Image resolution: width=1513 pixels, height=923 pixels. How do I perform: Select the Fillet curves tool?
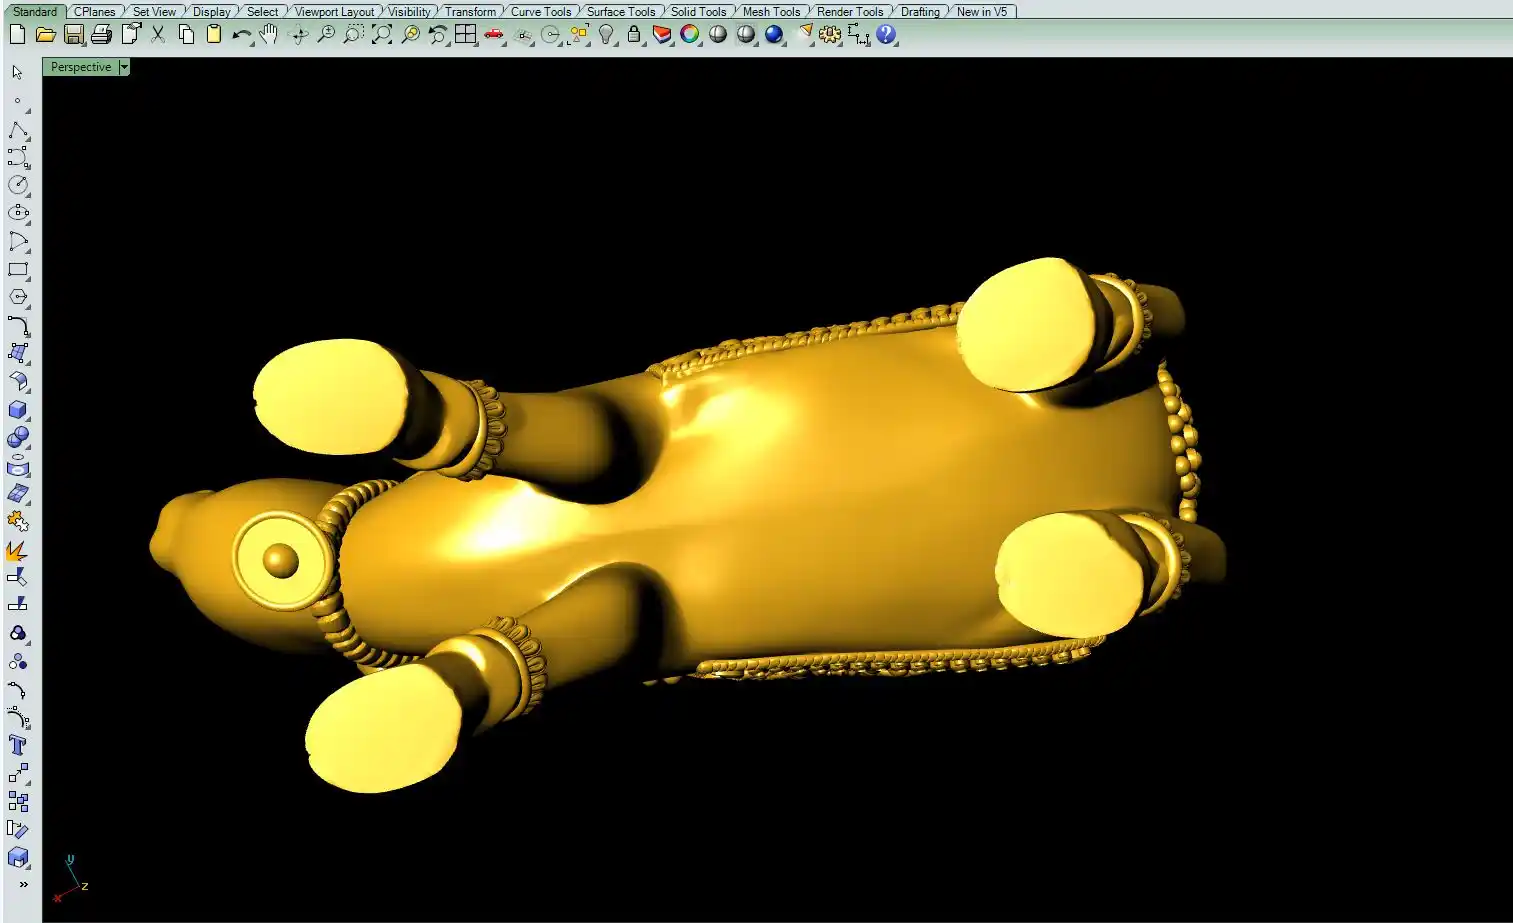(x=17, y=325)
